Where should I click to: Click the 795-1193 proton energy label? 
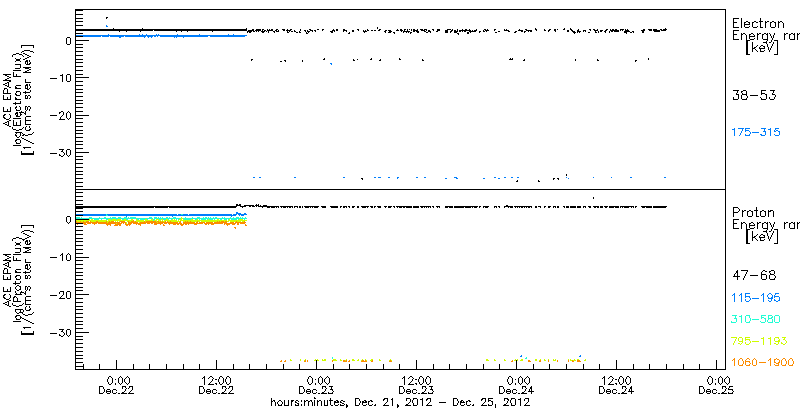(x=760, y=341)
